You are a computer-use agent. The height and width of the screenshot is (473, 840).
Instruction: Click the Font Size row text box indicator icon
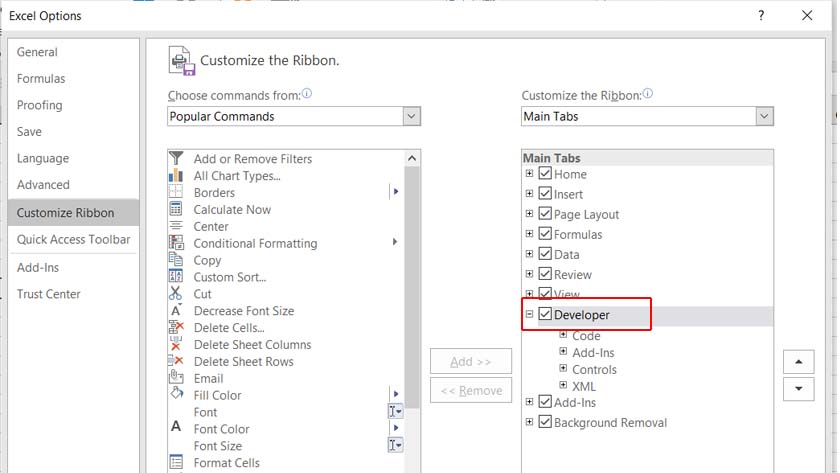click(395, 445)
